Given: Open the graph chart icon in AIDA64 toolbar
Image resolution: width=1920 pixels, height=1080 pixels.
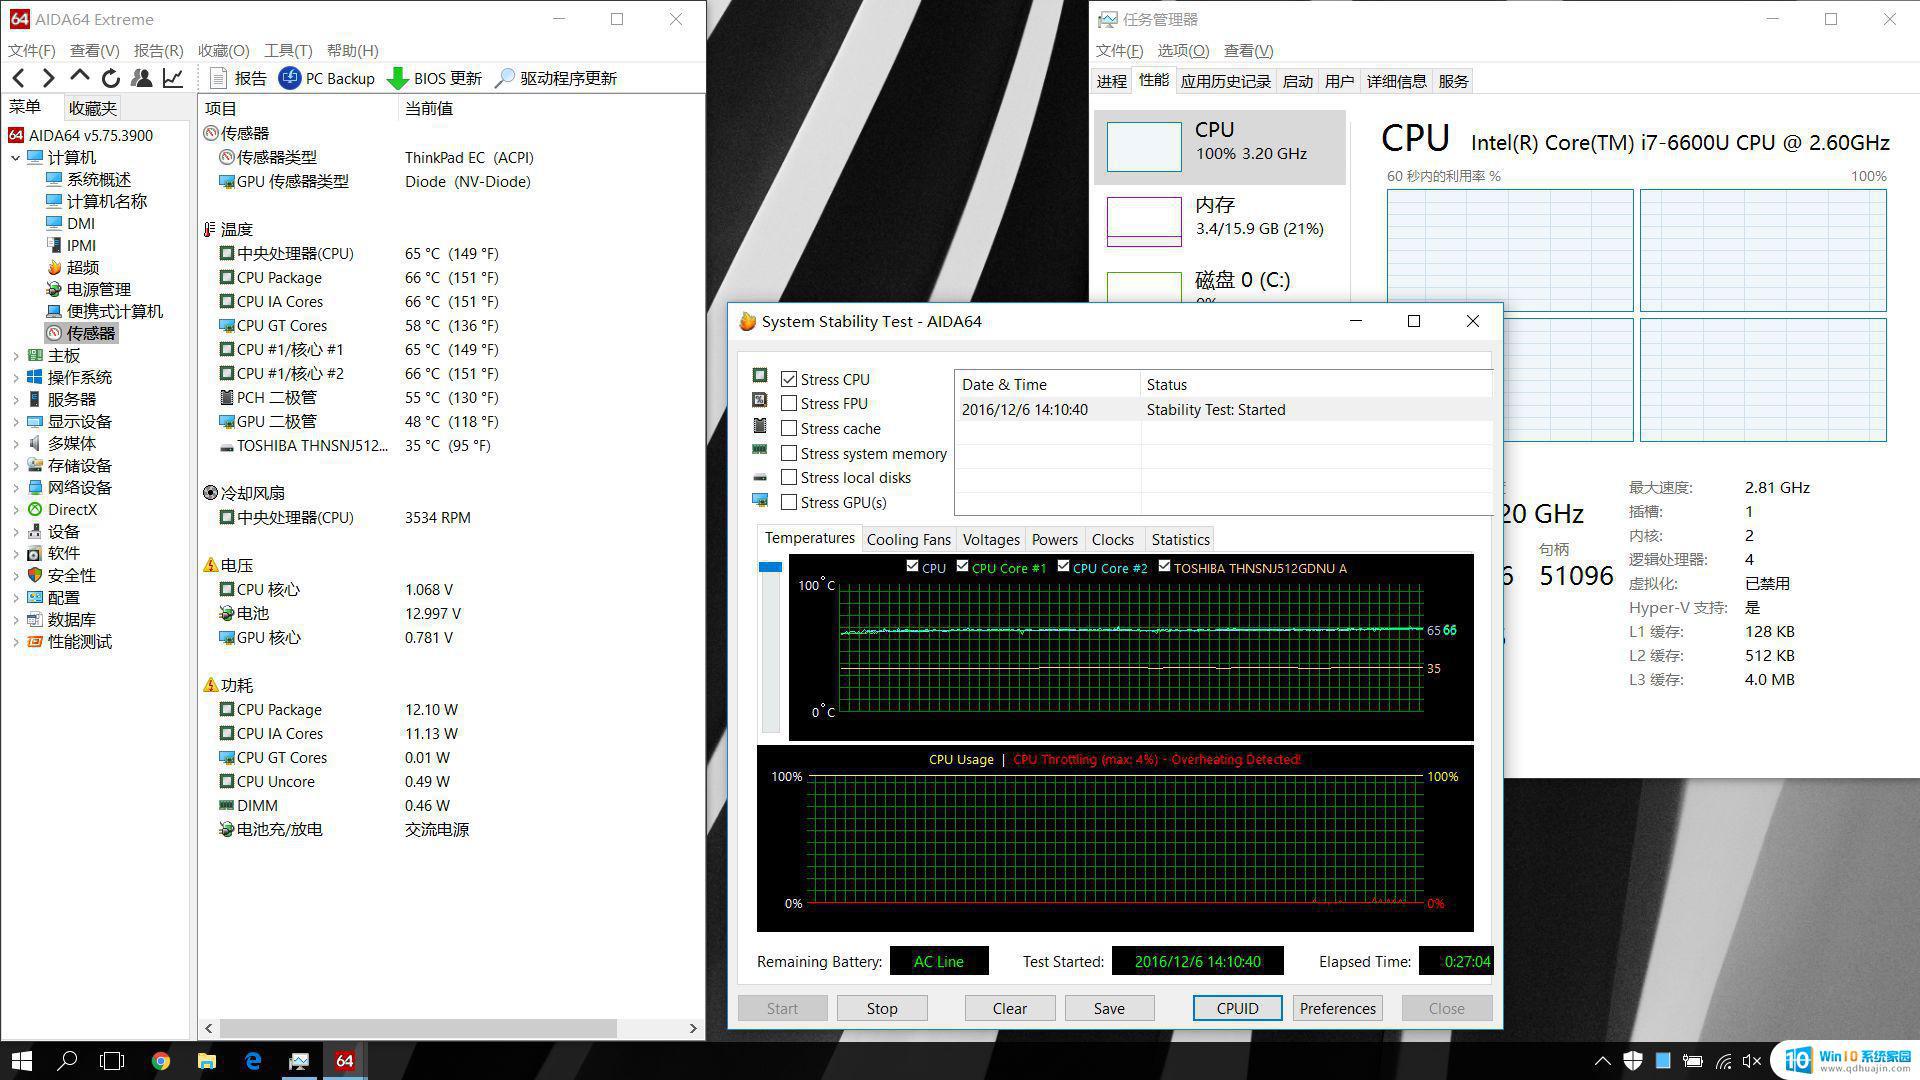Looking at the screenshot, I should (x=173, y=78).
